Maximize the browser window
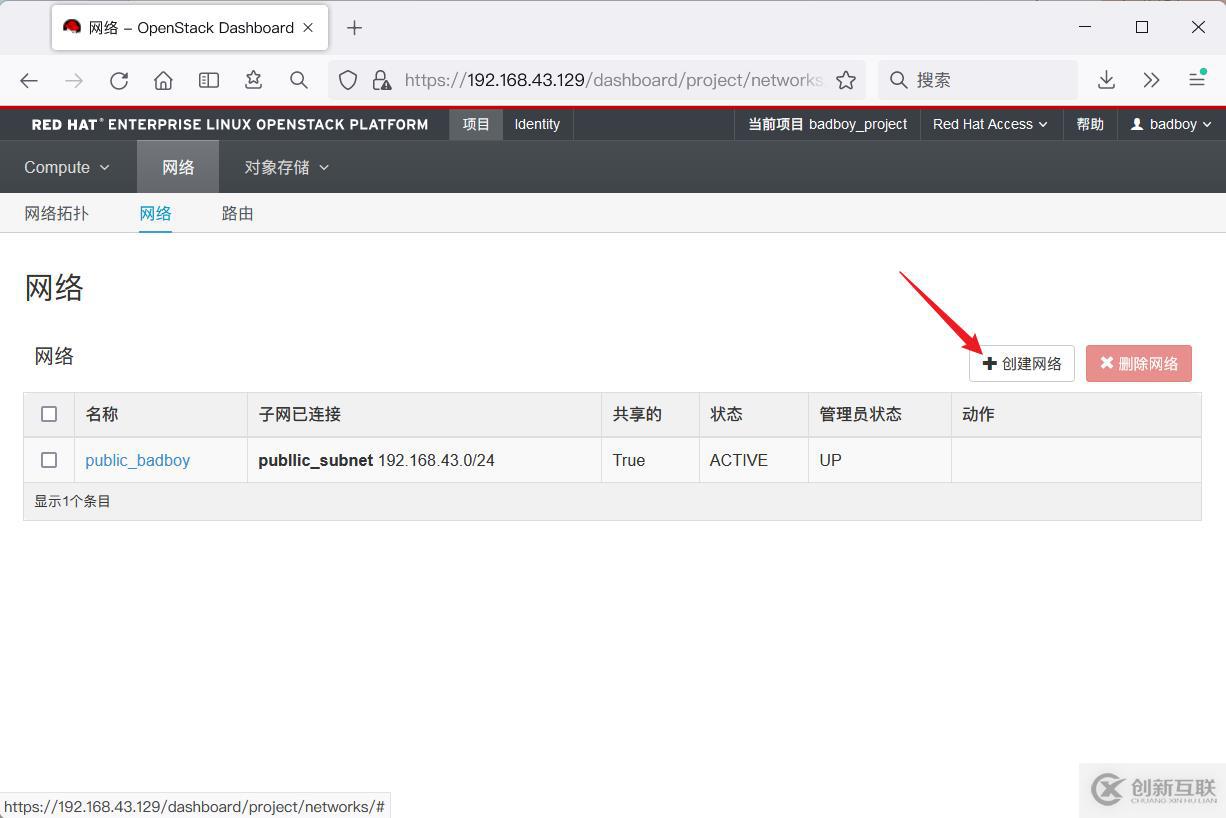1226x818 pixels. tap(1142, 27)
